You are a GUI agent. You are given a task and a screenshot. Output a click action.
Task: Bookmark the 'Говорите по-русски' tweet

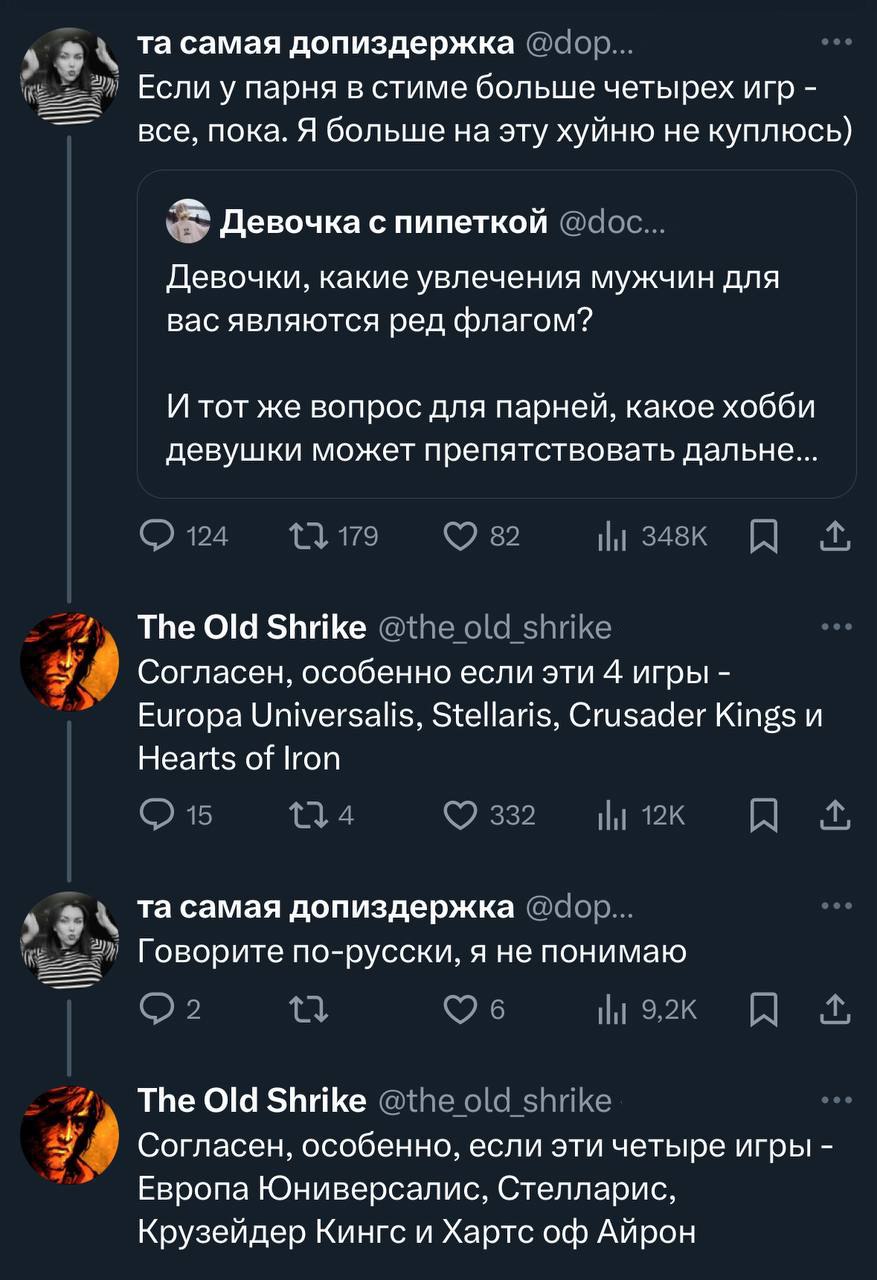(x=765, y=1010)
